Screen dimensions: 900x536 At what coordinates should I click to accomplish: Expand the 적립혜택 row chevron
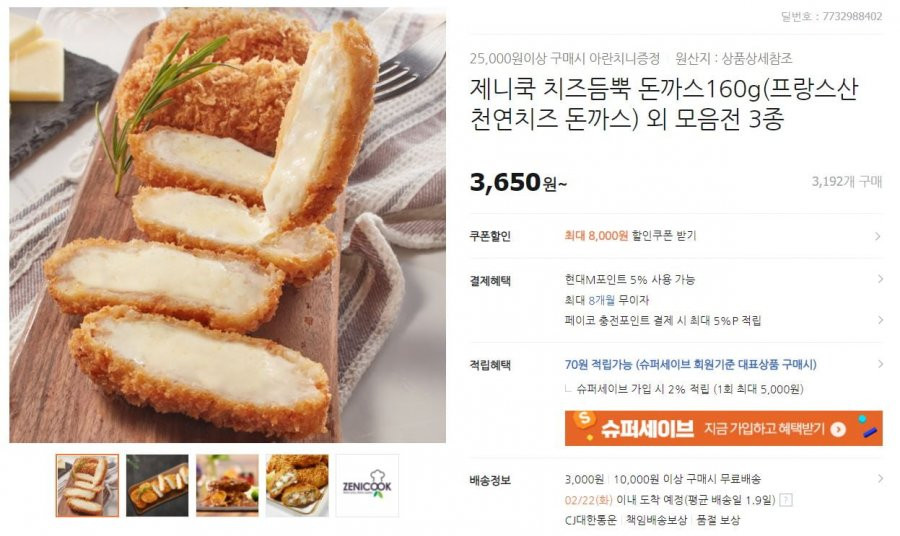880,364
